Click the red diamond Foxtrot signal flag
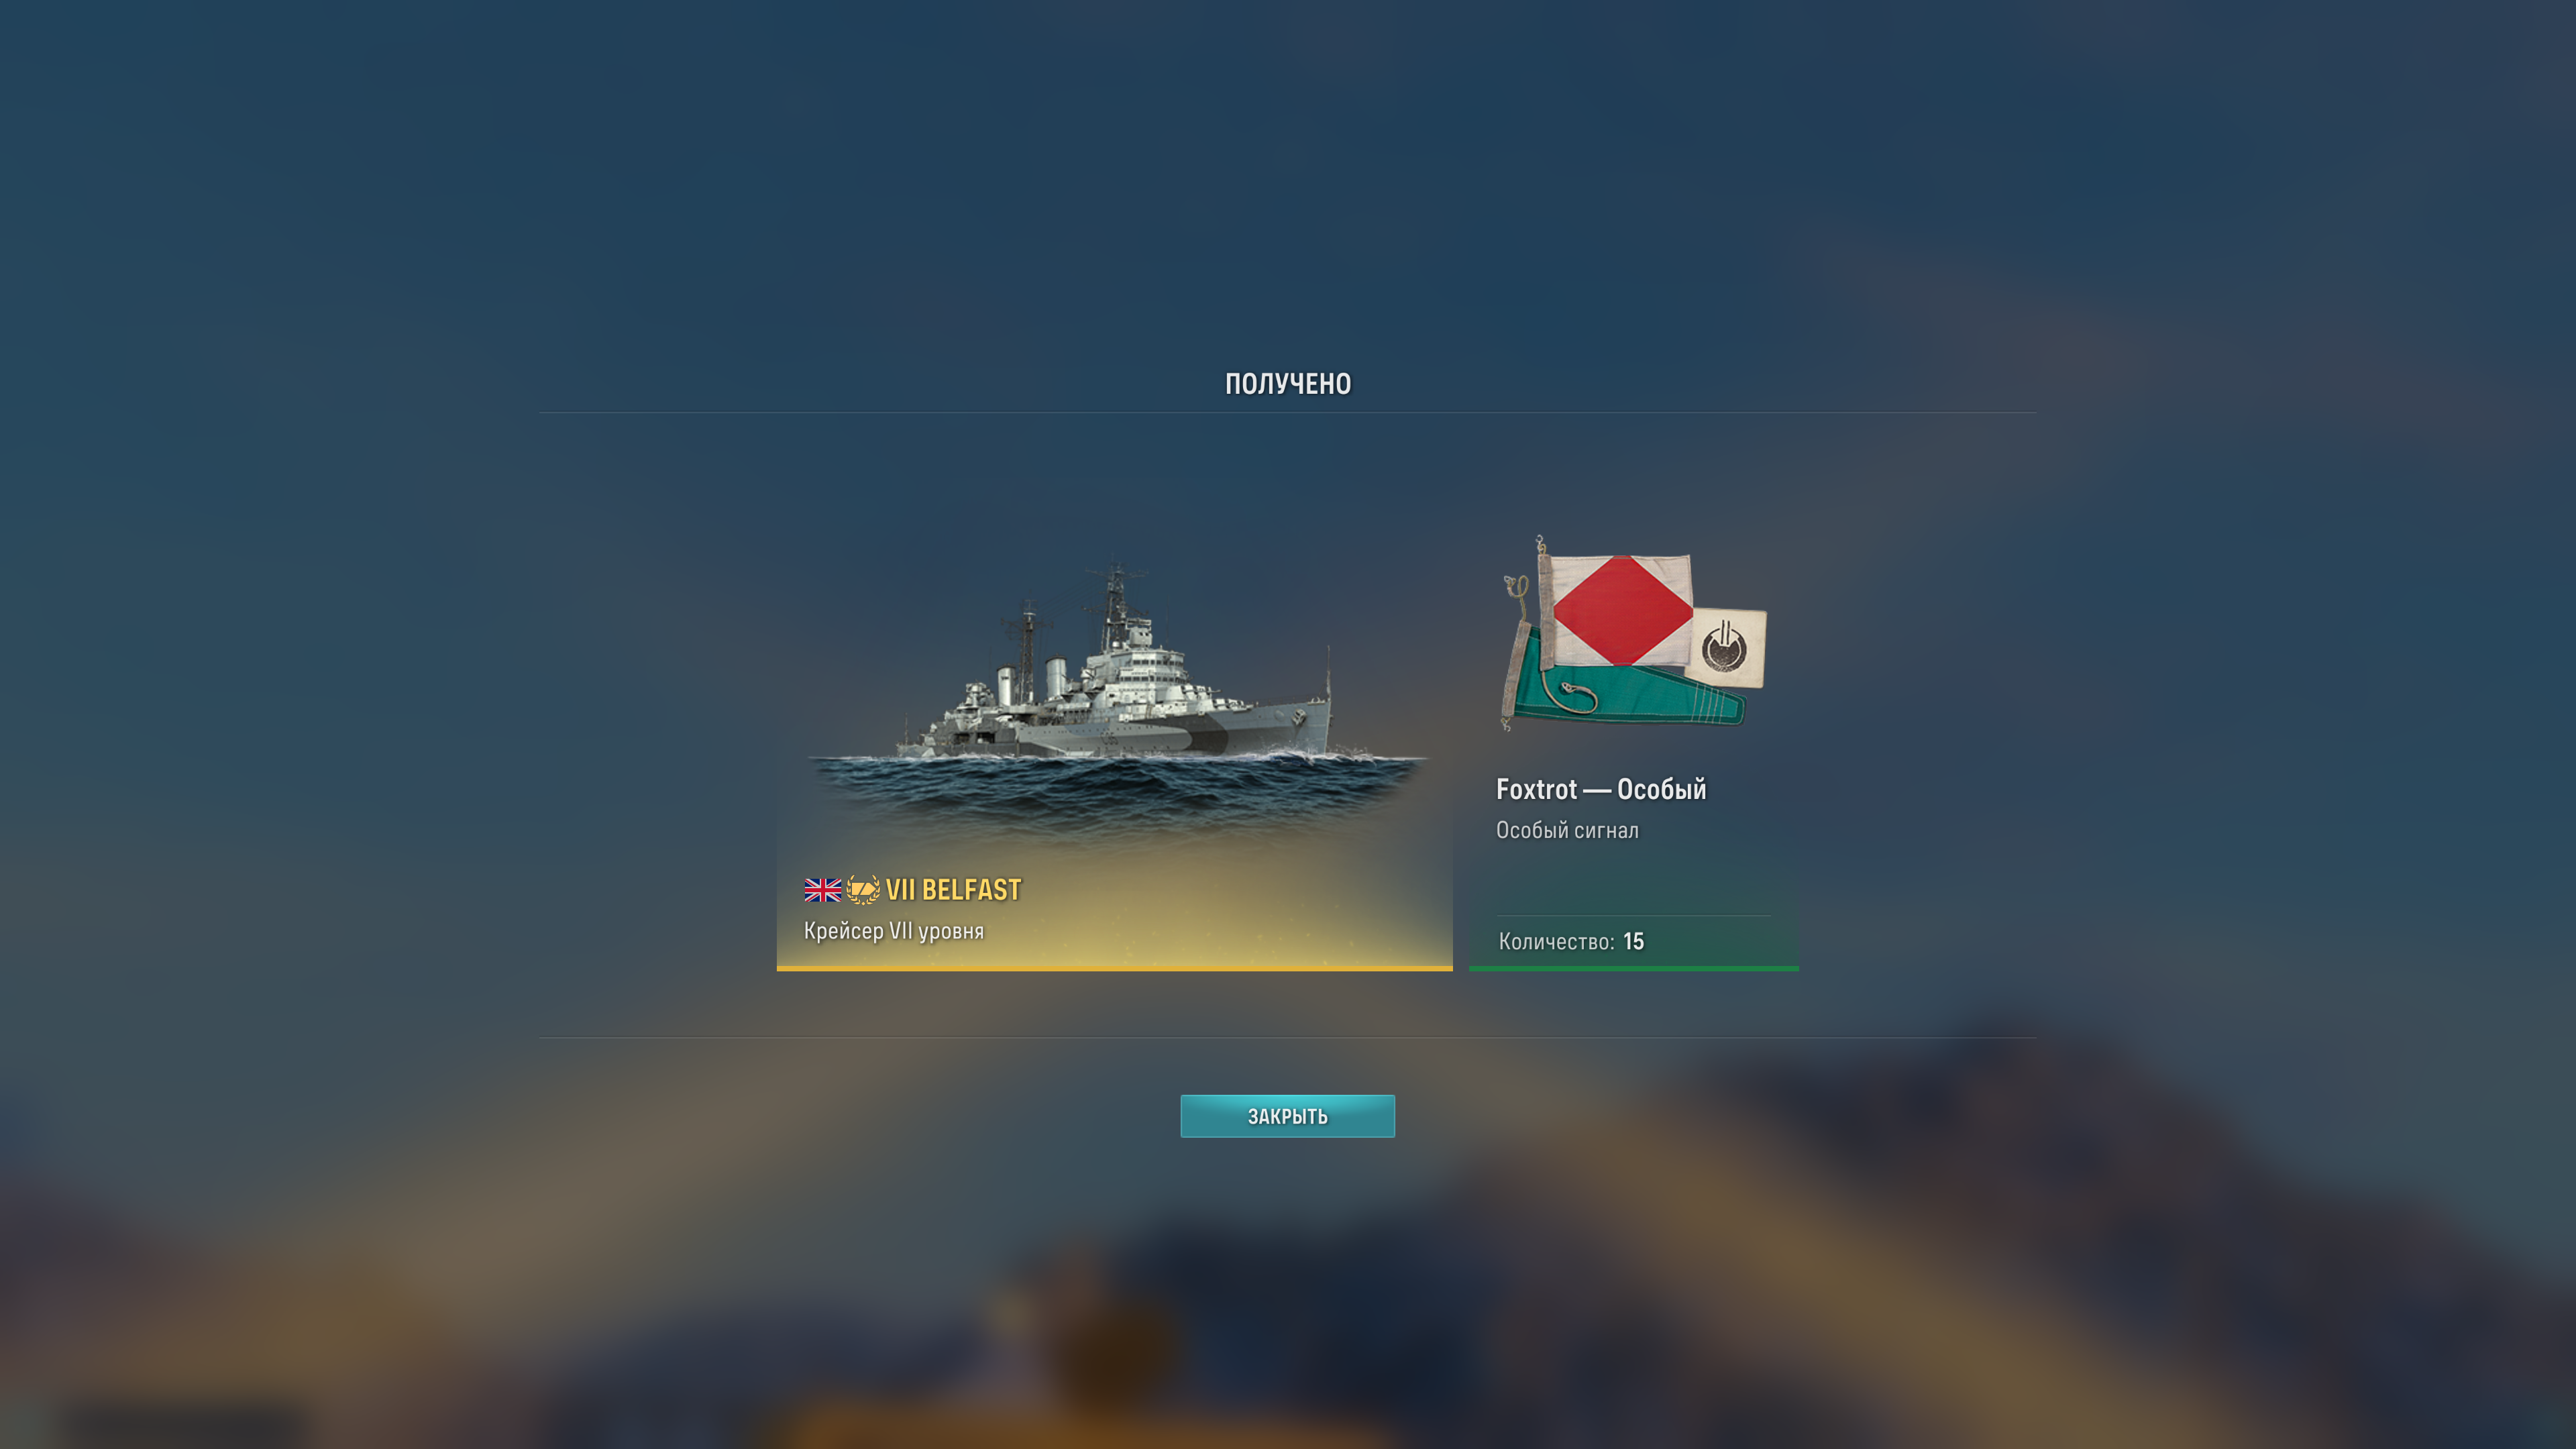Screen dimensions: 2576x1449 [1620, 609]
